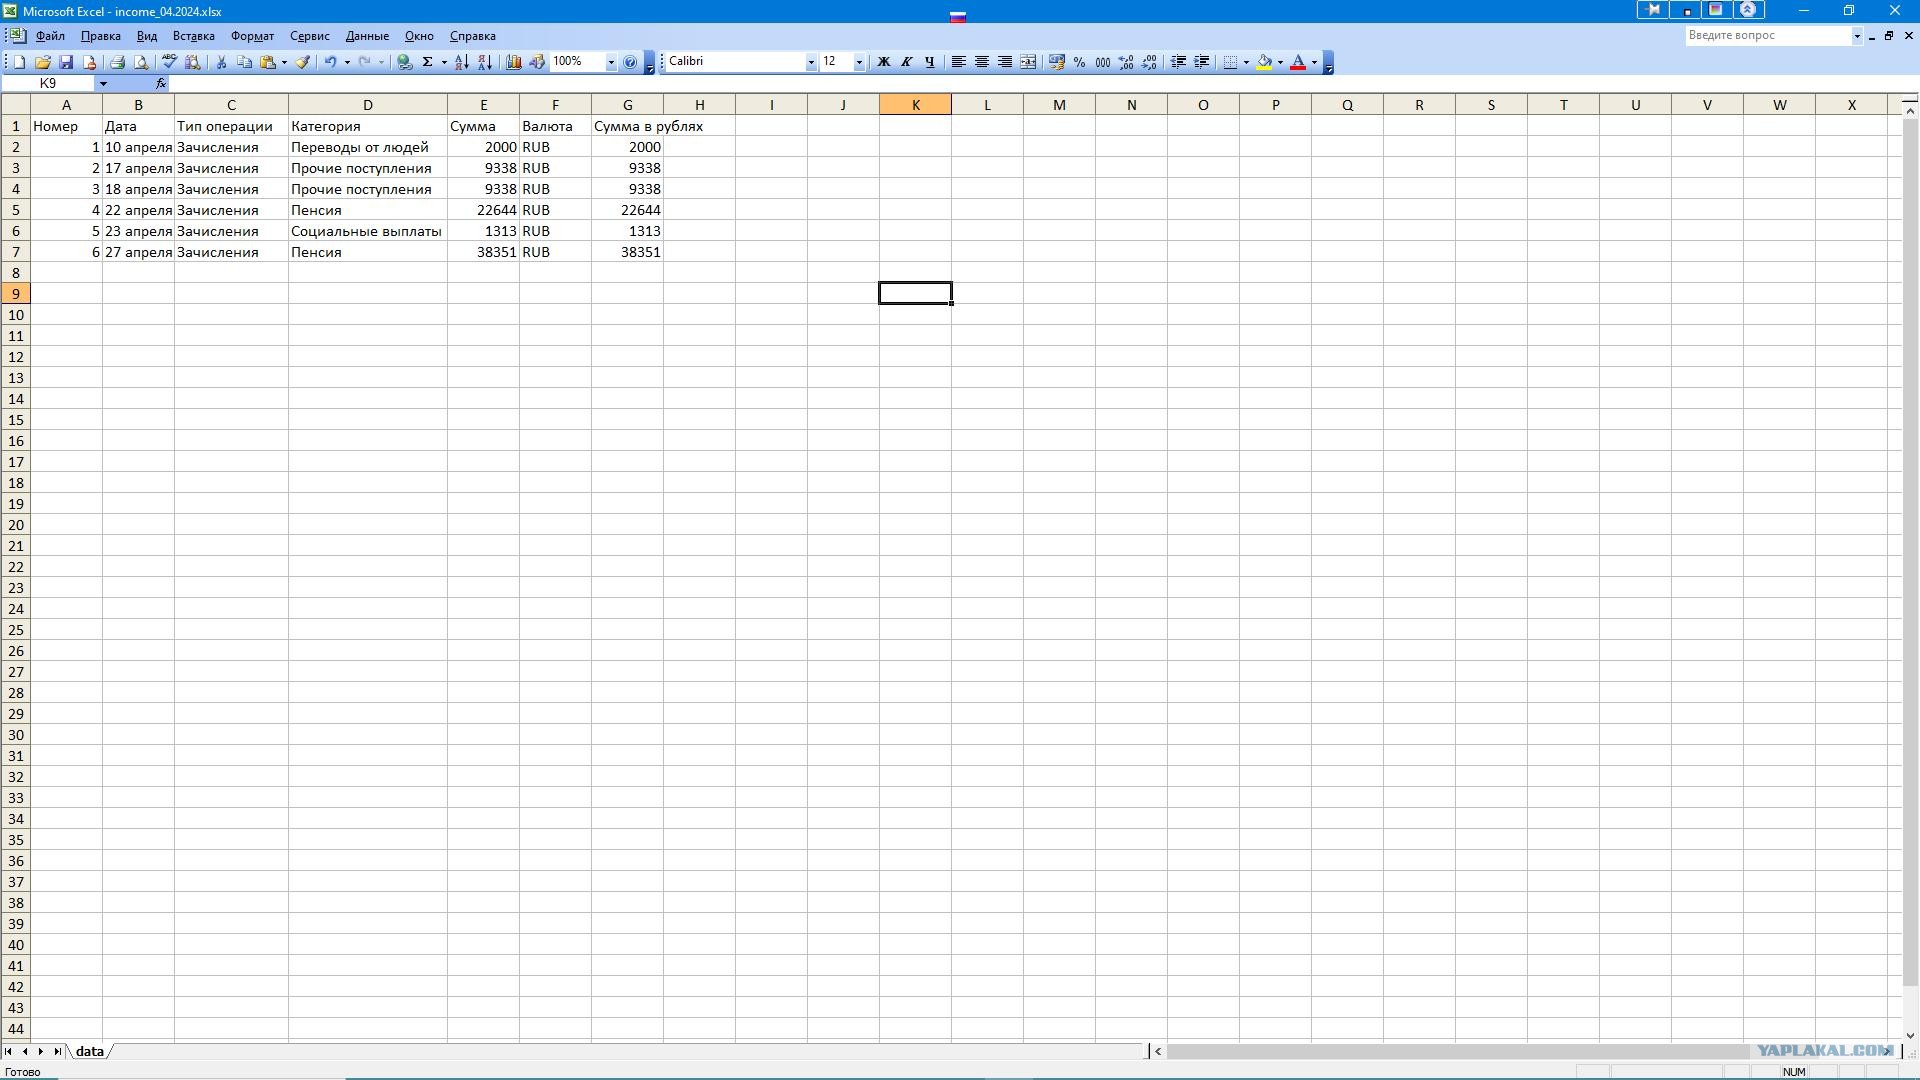
Task: Toggle bold Ж formatting
Action: (x=883, y=62)
